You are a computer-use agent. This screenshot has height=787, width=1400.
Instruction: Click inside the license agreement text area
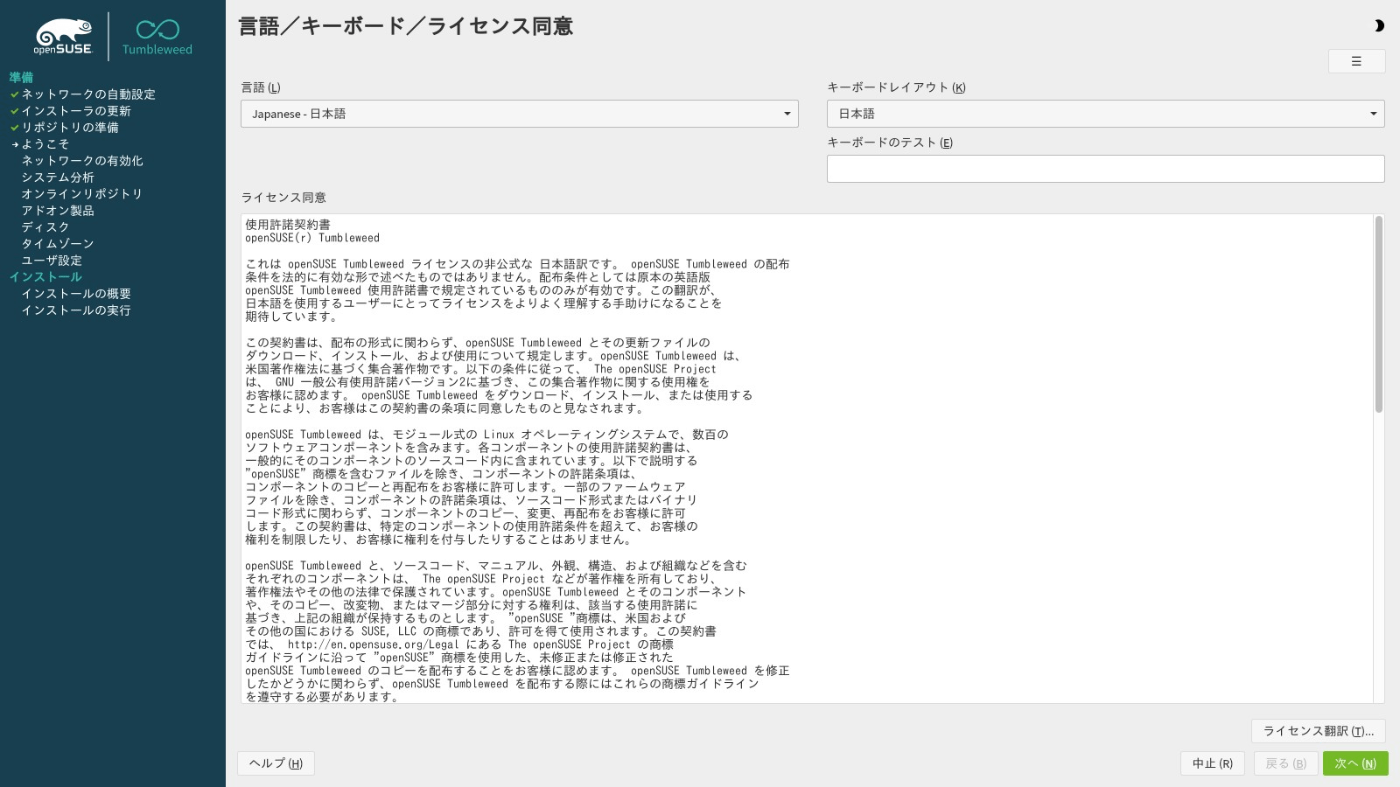(807, 458)
